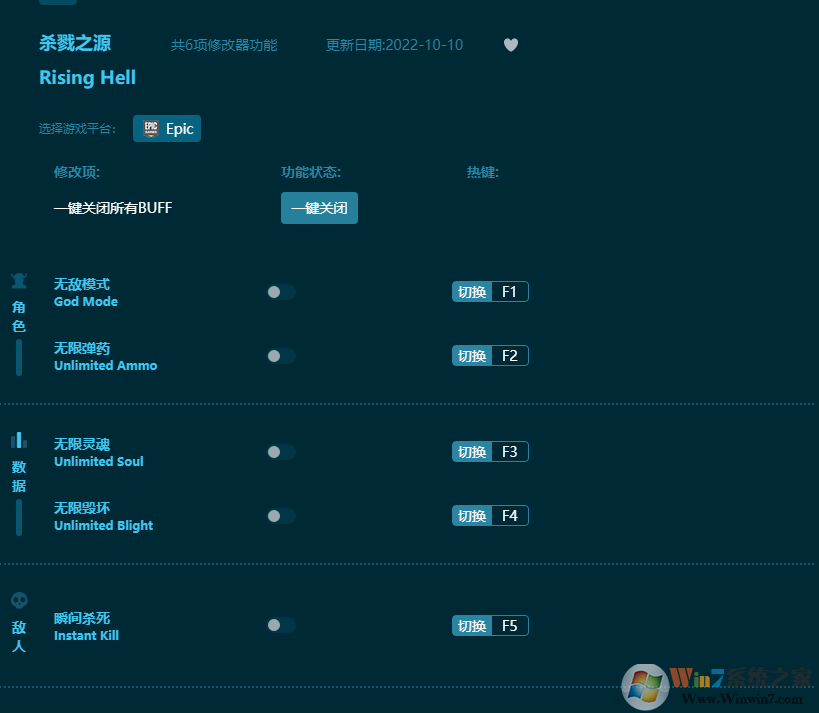Toggle Unlimited Blight switch

pos(282,516)
